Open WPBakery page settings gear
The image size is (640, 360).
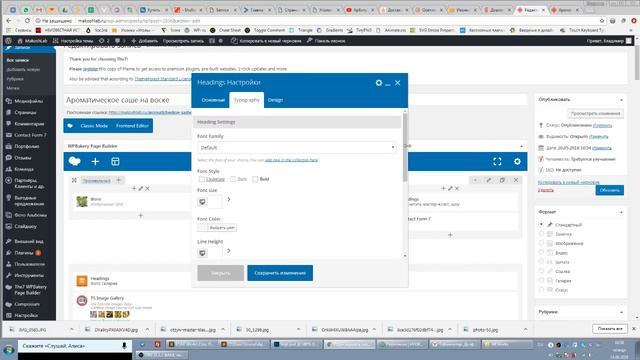517,162
